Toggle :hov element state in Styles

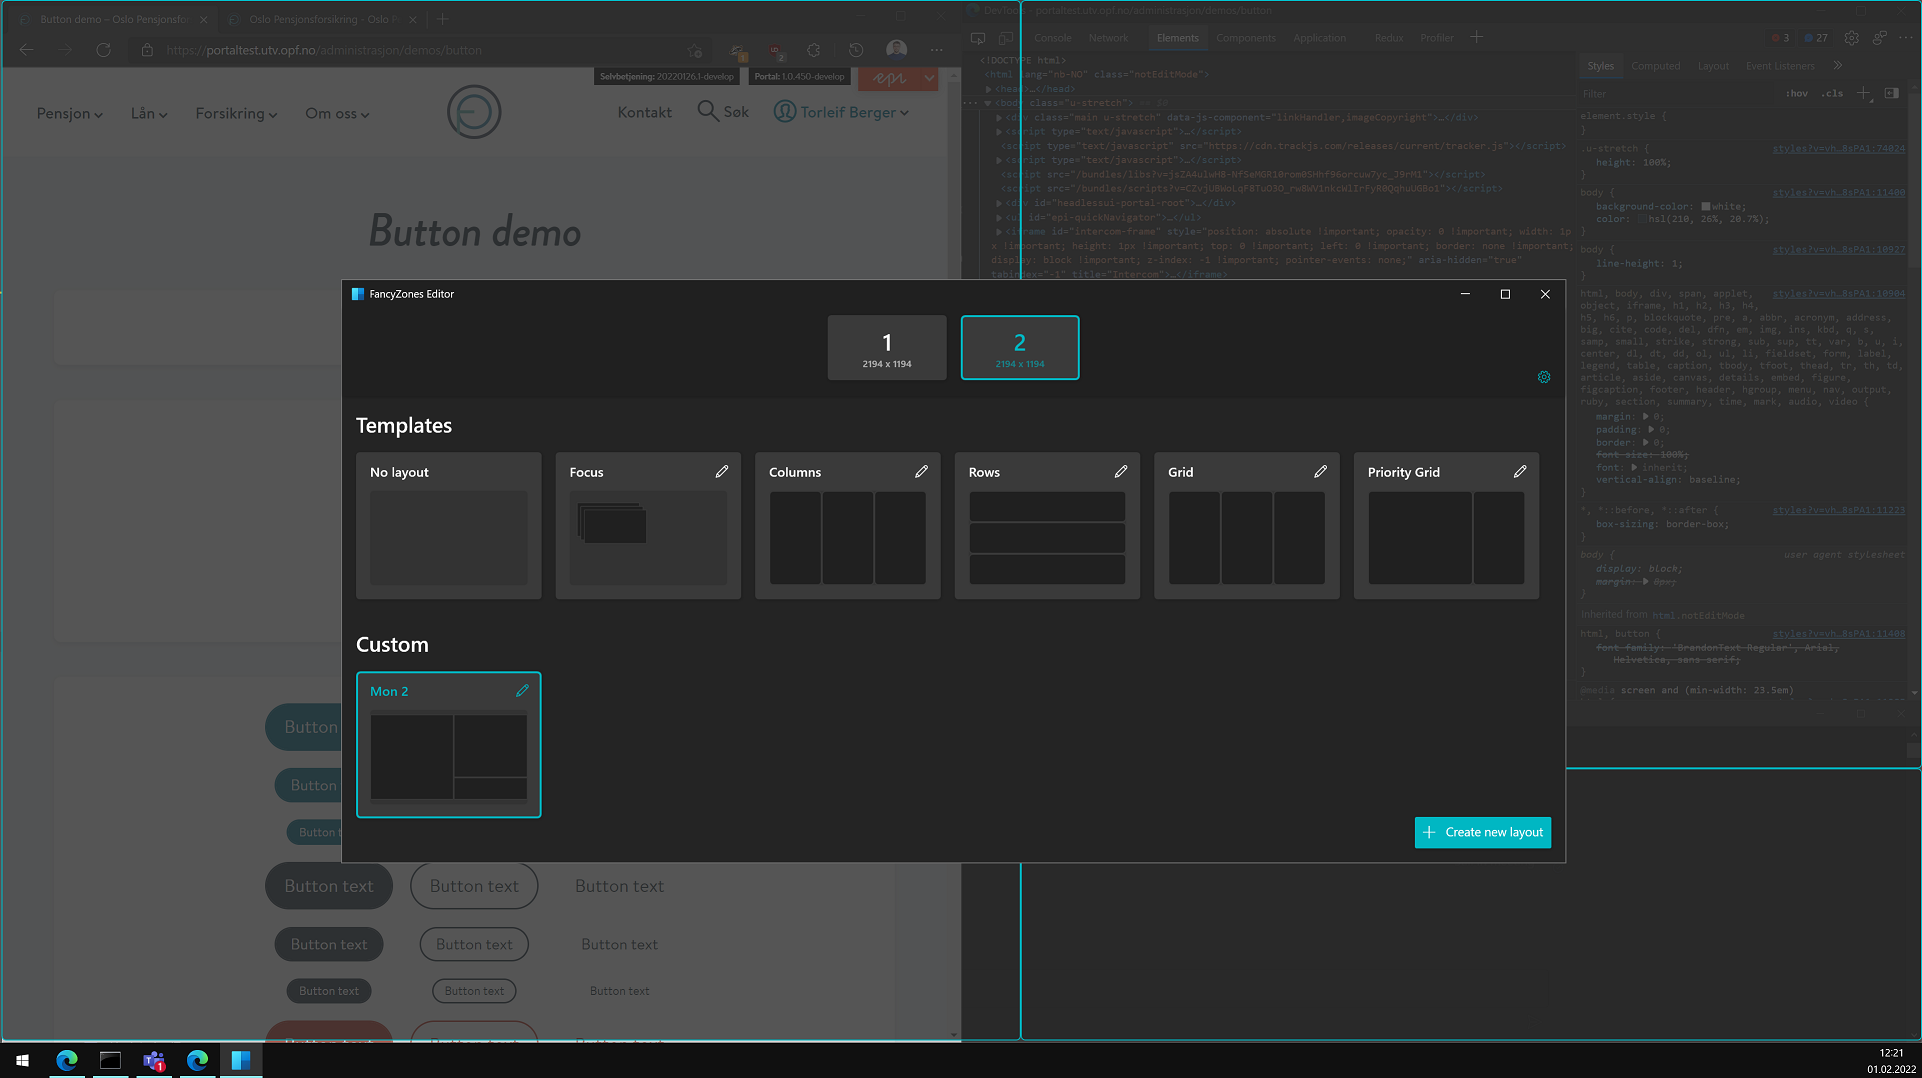click(1797, 93)
